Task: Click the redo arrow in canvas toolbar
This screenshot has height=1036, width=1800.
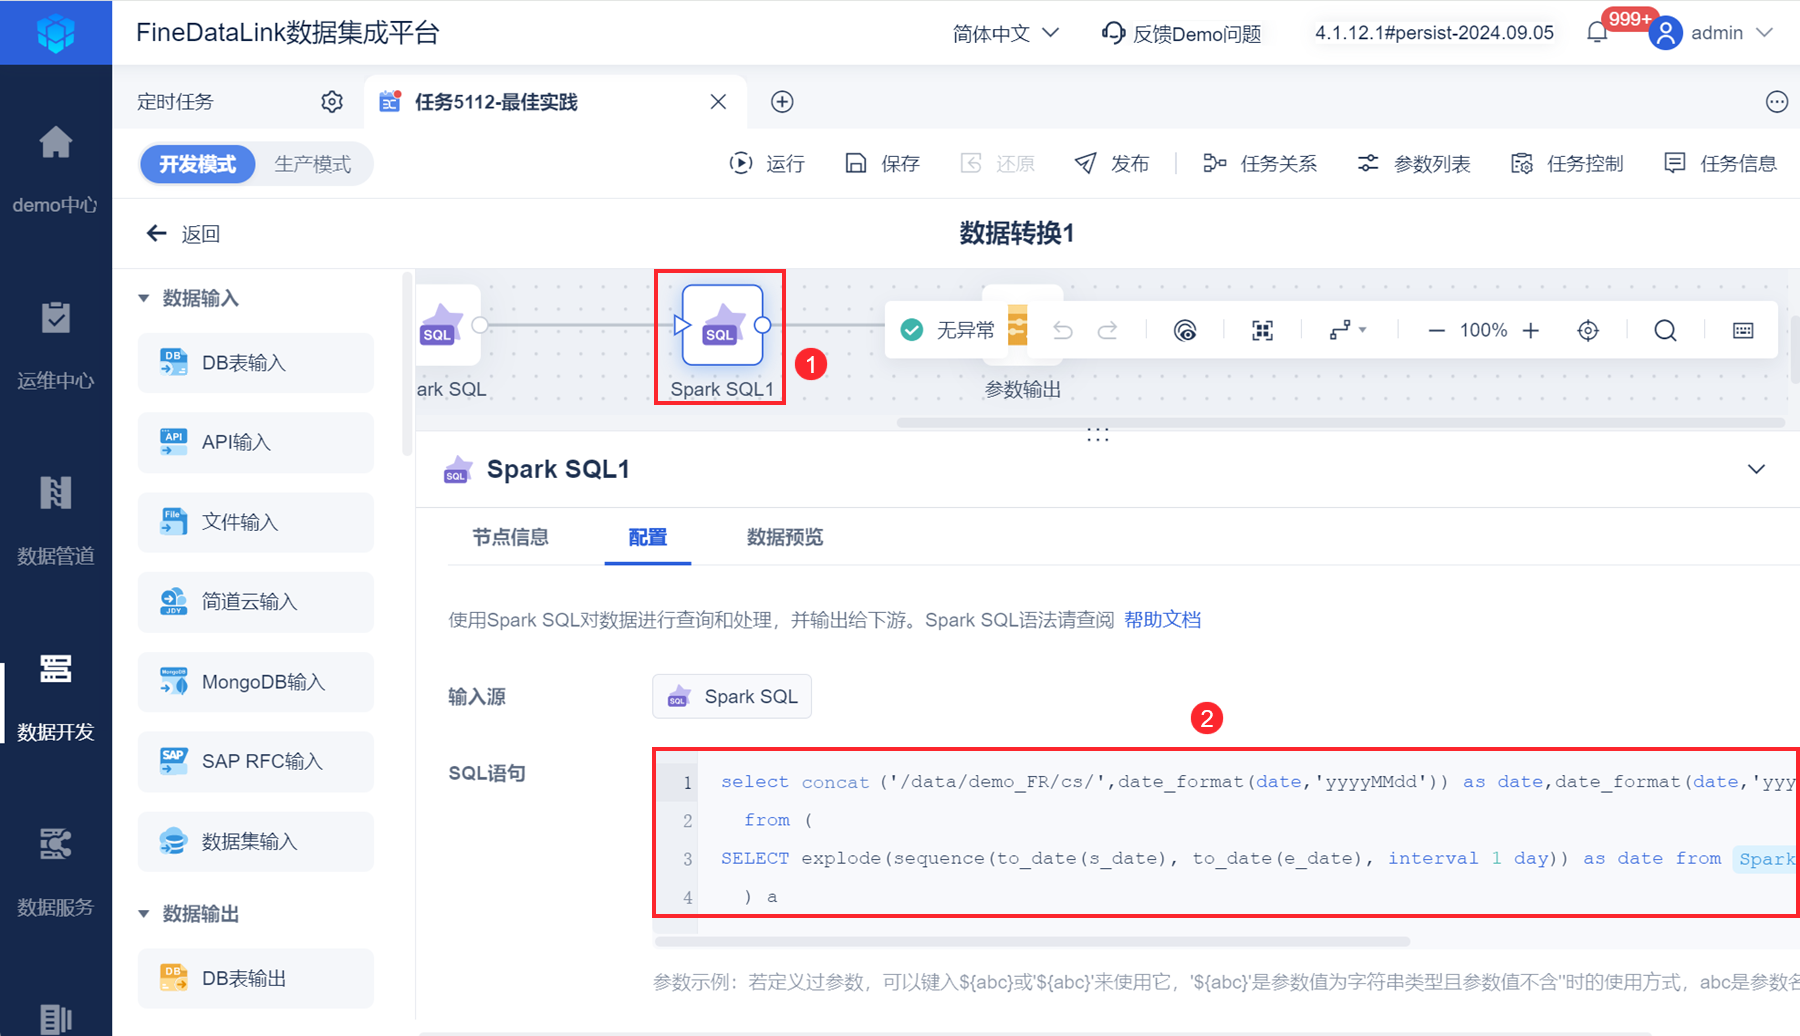Action: 1107,330
